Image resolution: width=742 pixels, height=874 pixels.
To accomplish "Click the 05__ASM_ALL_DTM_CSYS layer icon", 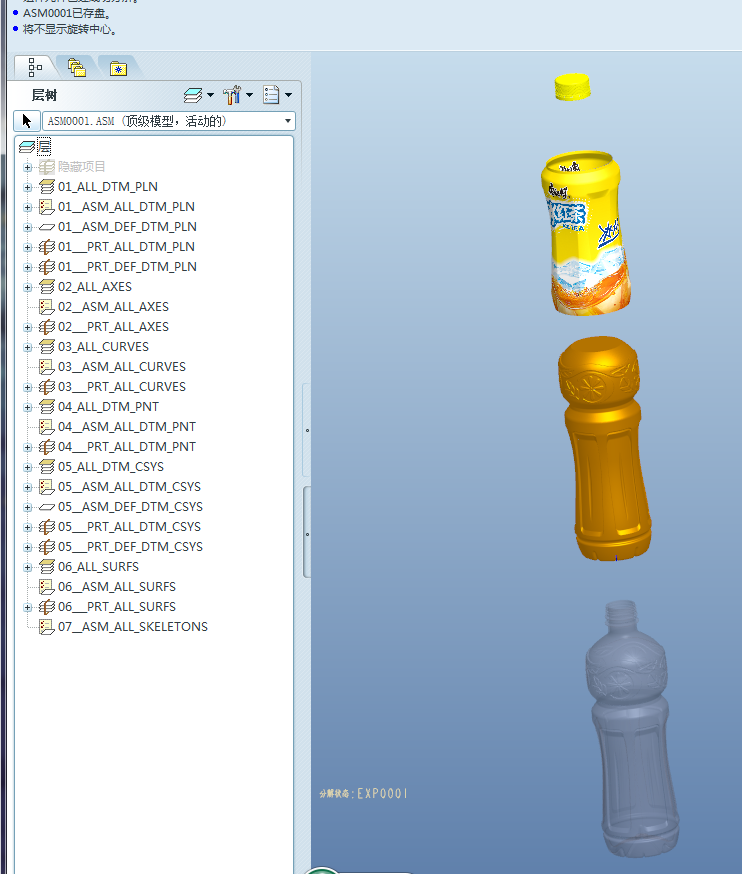I will [47, 487].
